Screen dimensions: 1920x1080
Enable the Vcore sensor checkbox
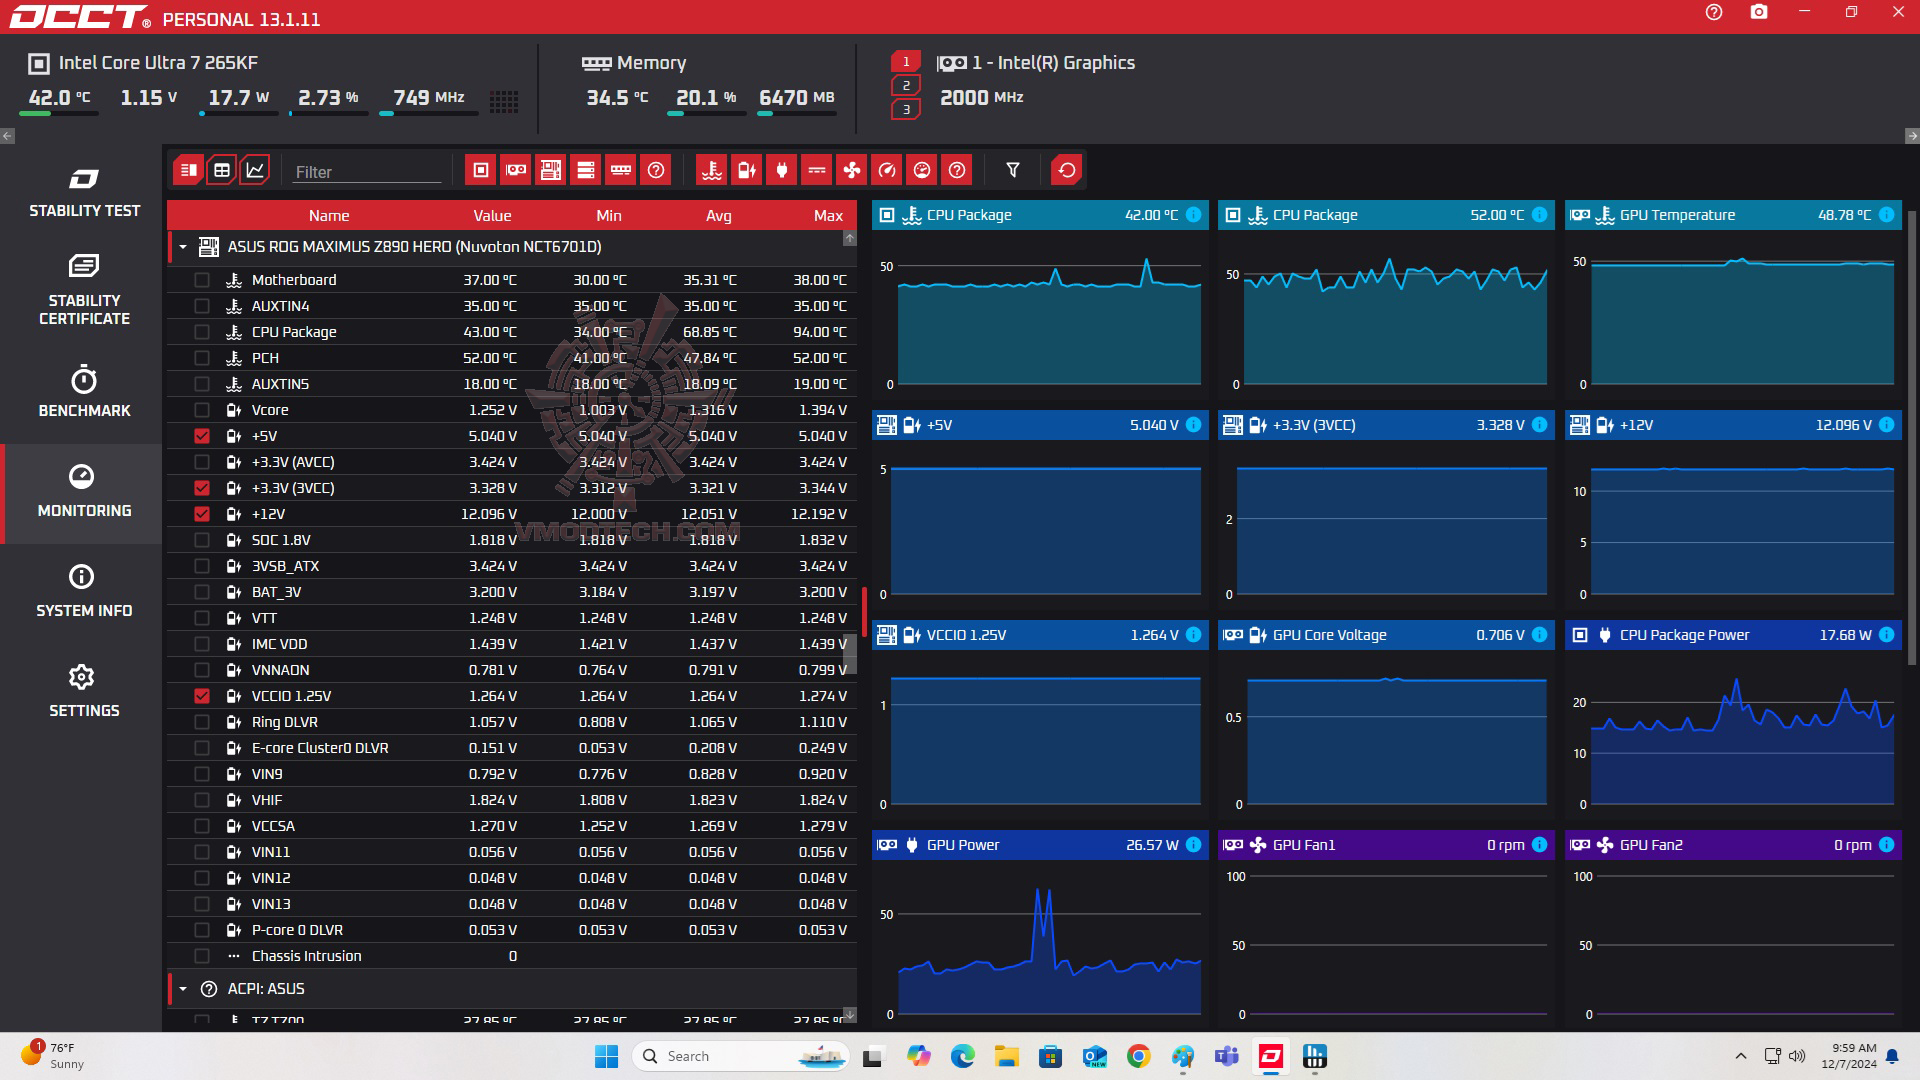pos(202,410)
